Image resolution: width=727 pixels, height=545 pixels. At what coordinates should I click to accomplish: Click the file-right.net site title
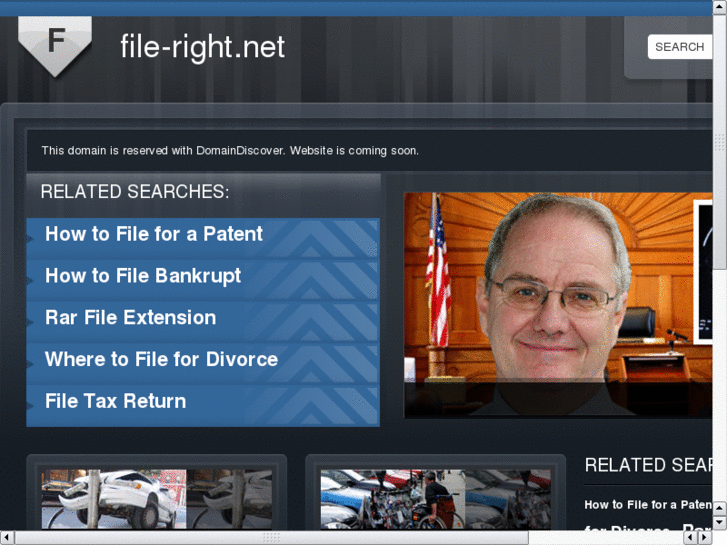203,47
